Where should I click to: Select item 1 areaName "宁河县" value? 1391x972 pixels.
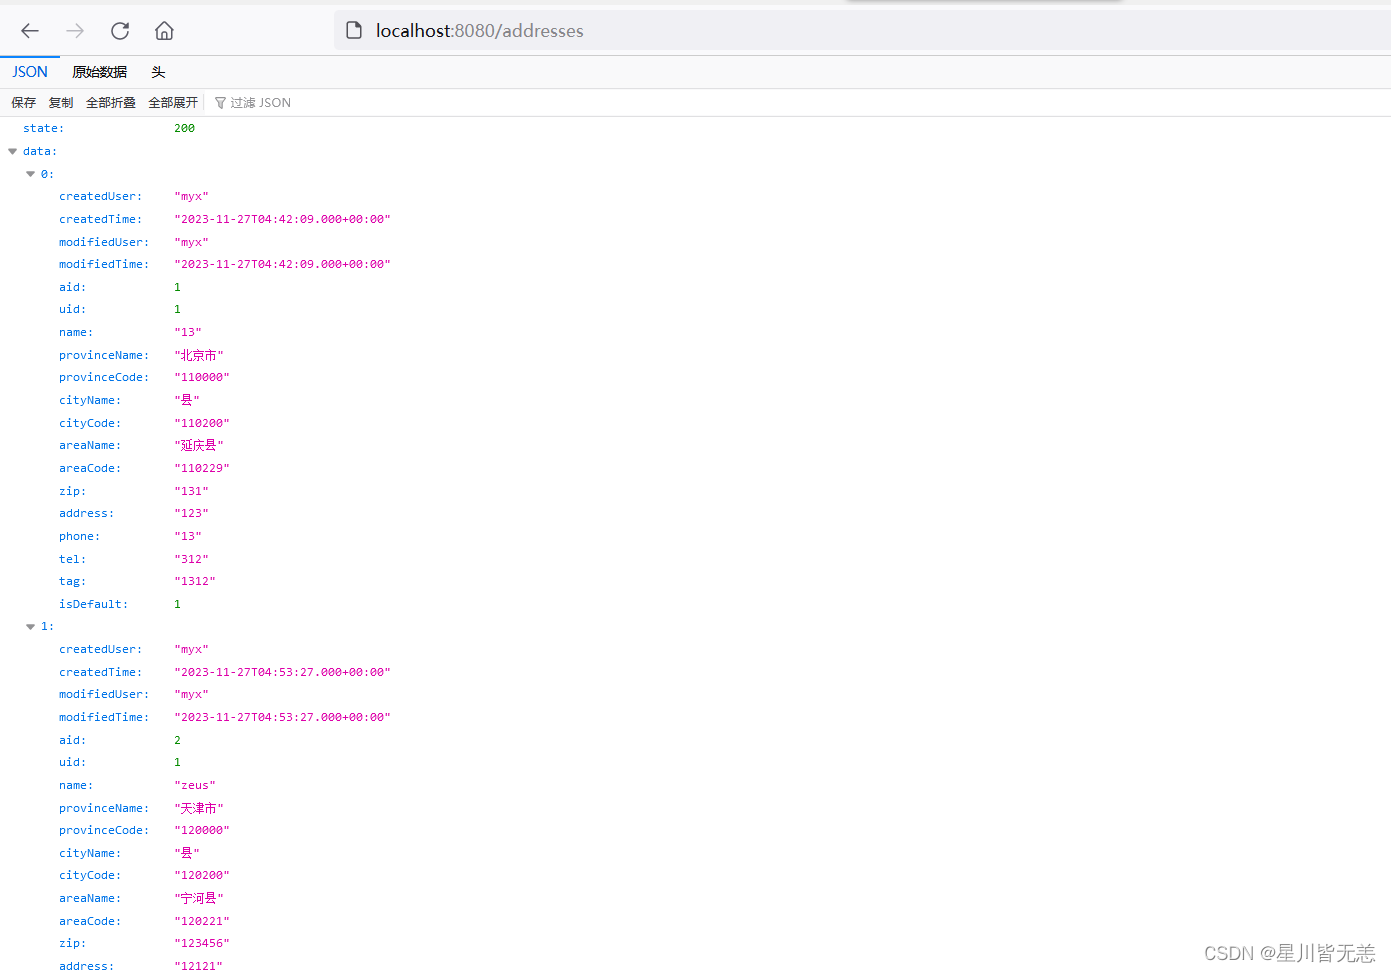point(199,898)
